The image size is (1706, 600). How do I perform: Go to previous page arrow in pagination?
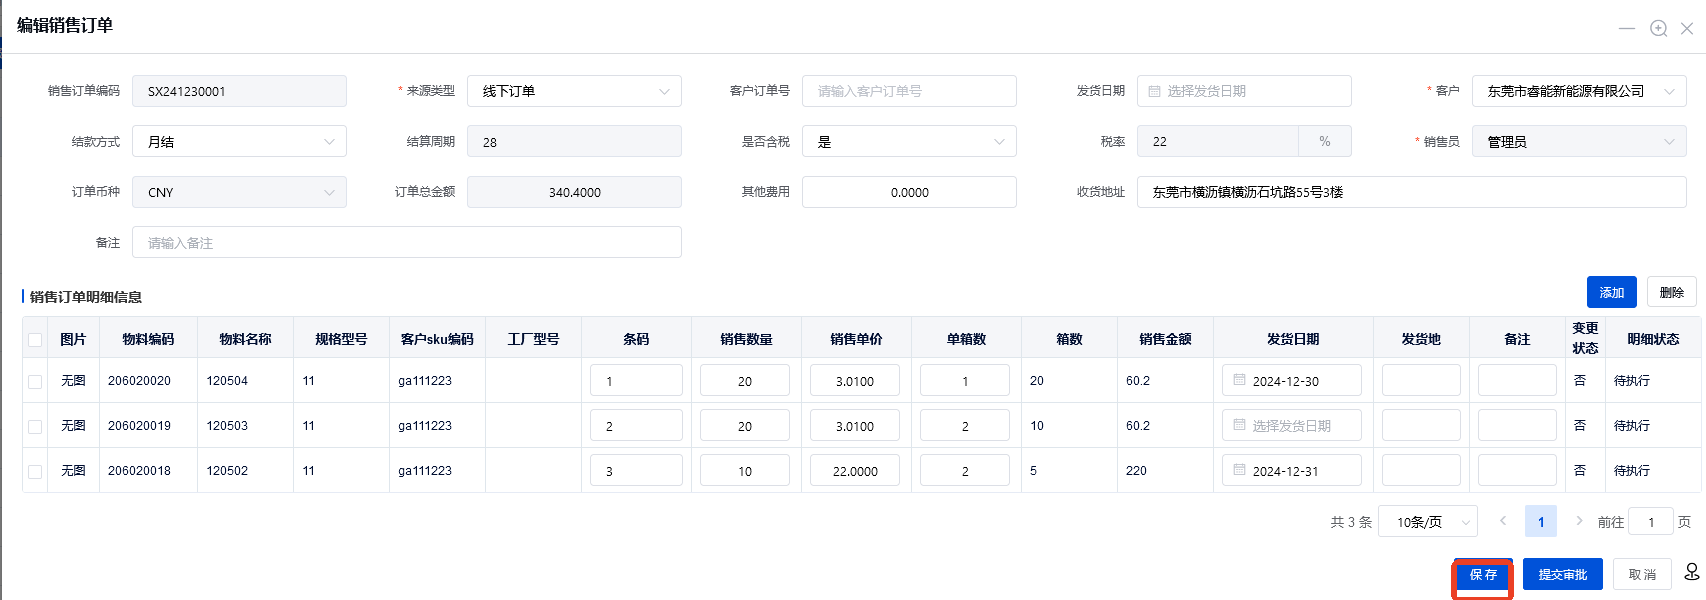click(1502, 521)
